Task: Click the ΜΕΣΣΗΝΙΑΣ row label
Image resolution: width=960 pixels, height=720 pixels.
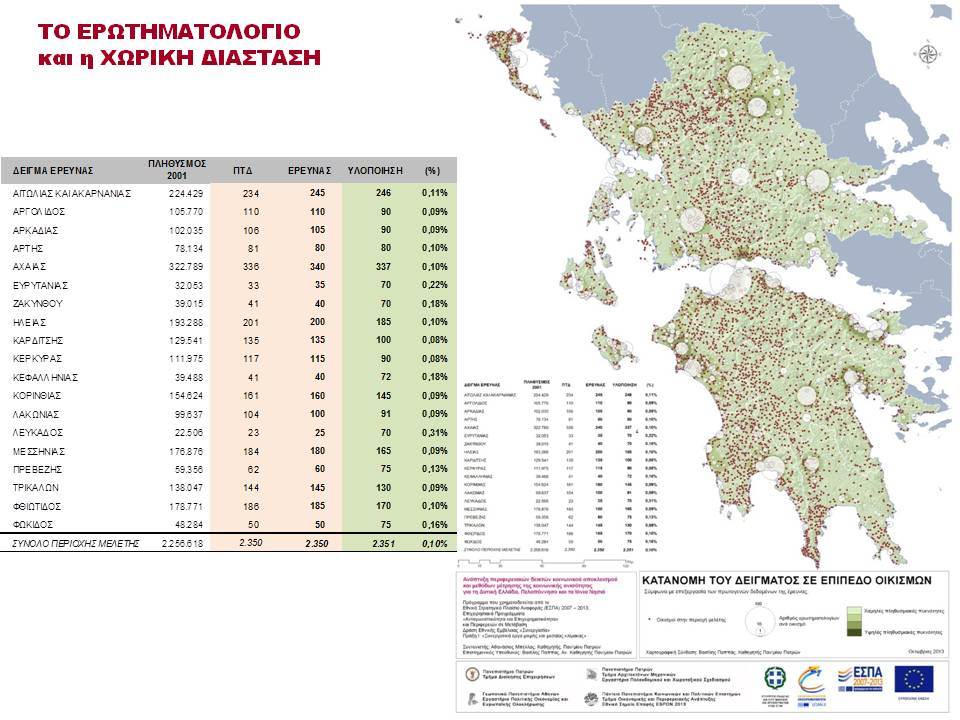Action: tap(39, 452)
